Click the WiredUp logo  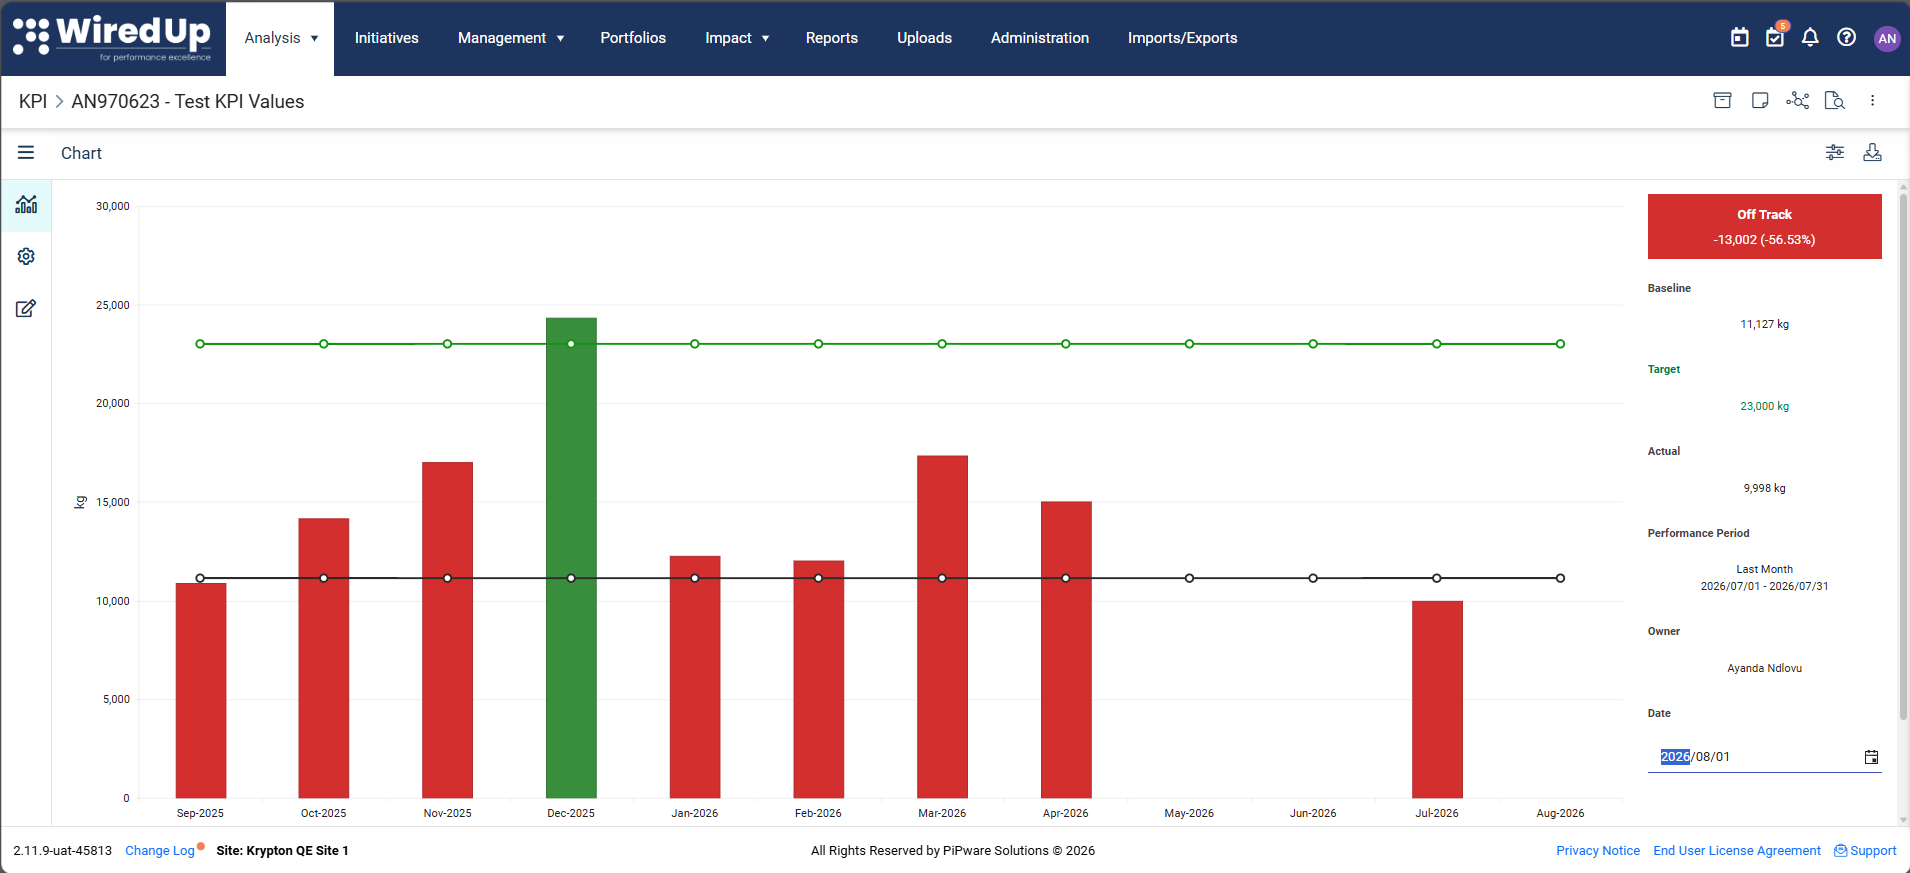pos(112,38)
